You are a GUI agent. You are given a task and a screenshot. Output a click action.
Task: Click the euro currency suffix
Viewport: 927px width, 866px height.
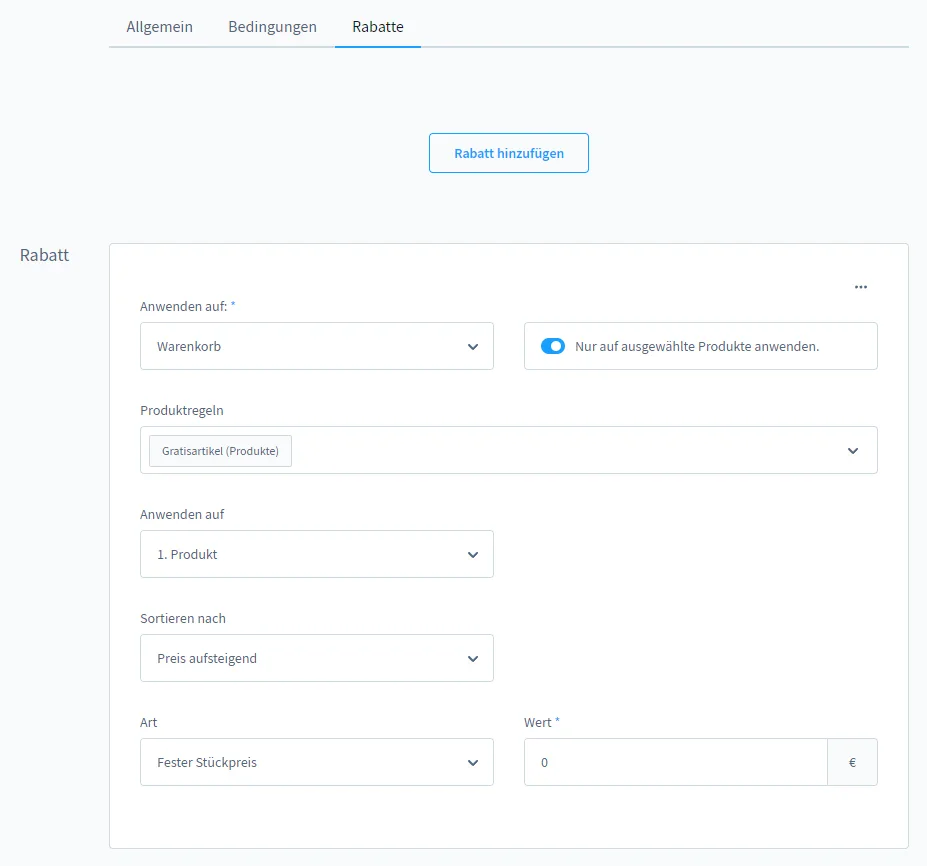pyautogui.click(x=853, y=763)
